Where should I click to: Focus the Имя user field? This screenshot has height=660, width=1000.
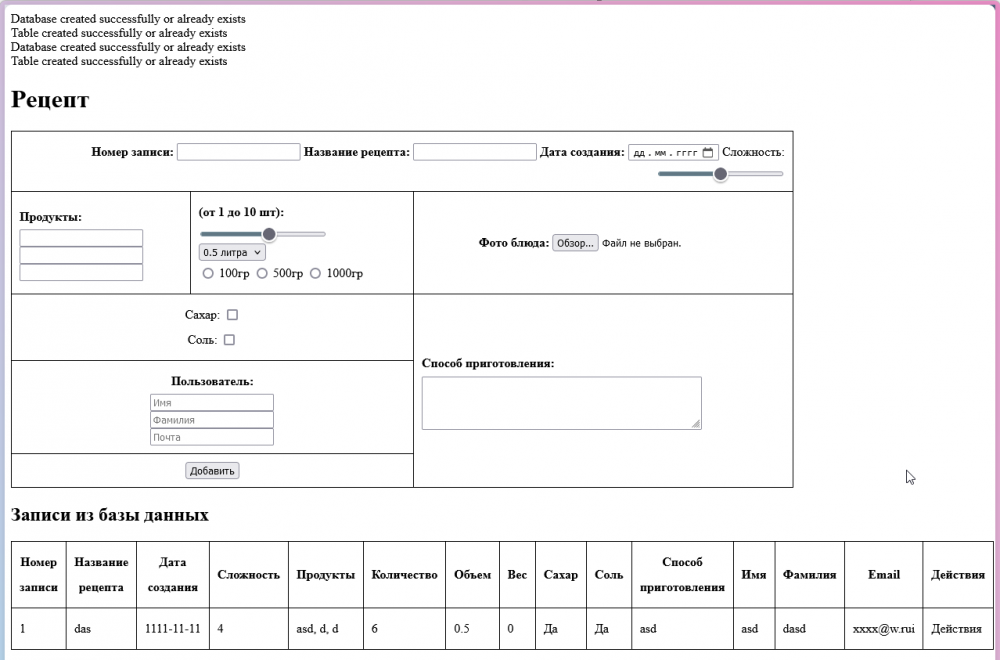(212, 402)
